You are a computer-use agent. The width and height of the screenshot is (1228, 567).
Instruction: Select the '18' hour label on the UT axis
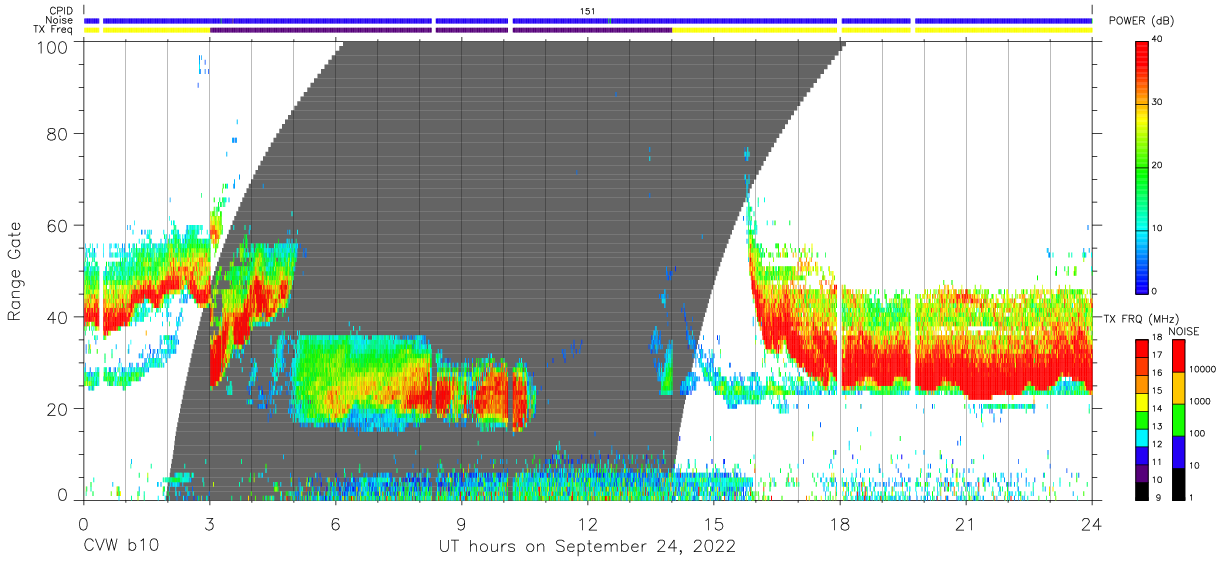[840, 523]
